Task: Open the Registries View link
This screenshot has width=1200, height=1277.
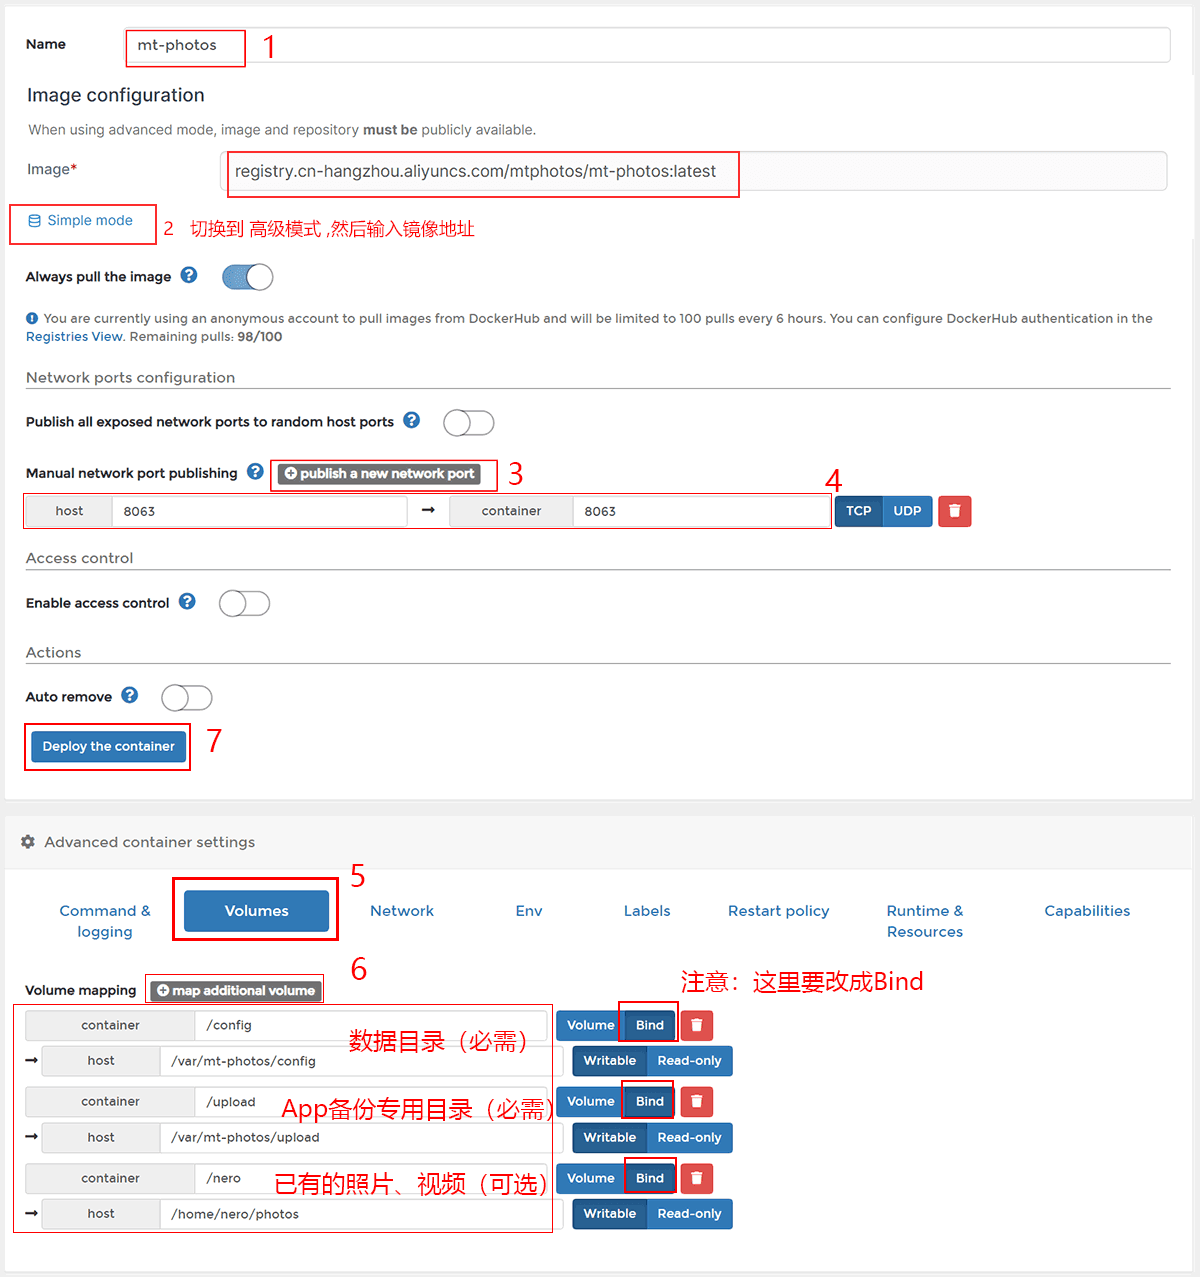Action: (x=74, y=337)
